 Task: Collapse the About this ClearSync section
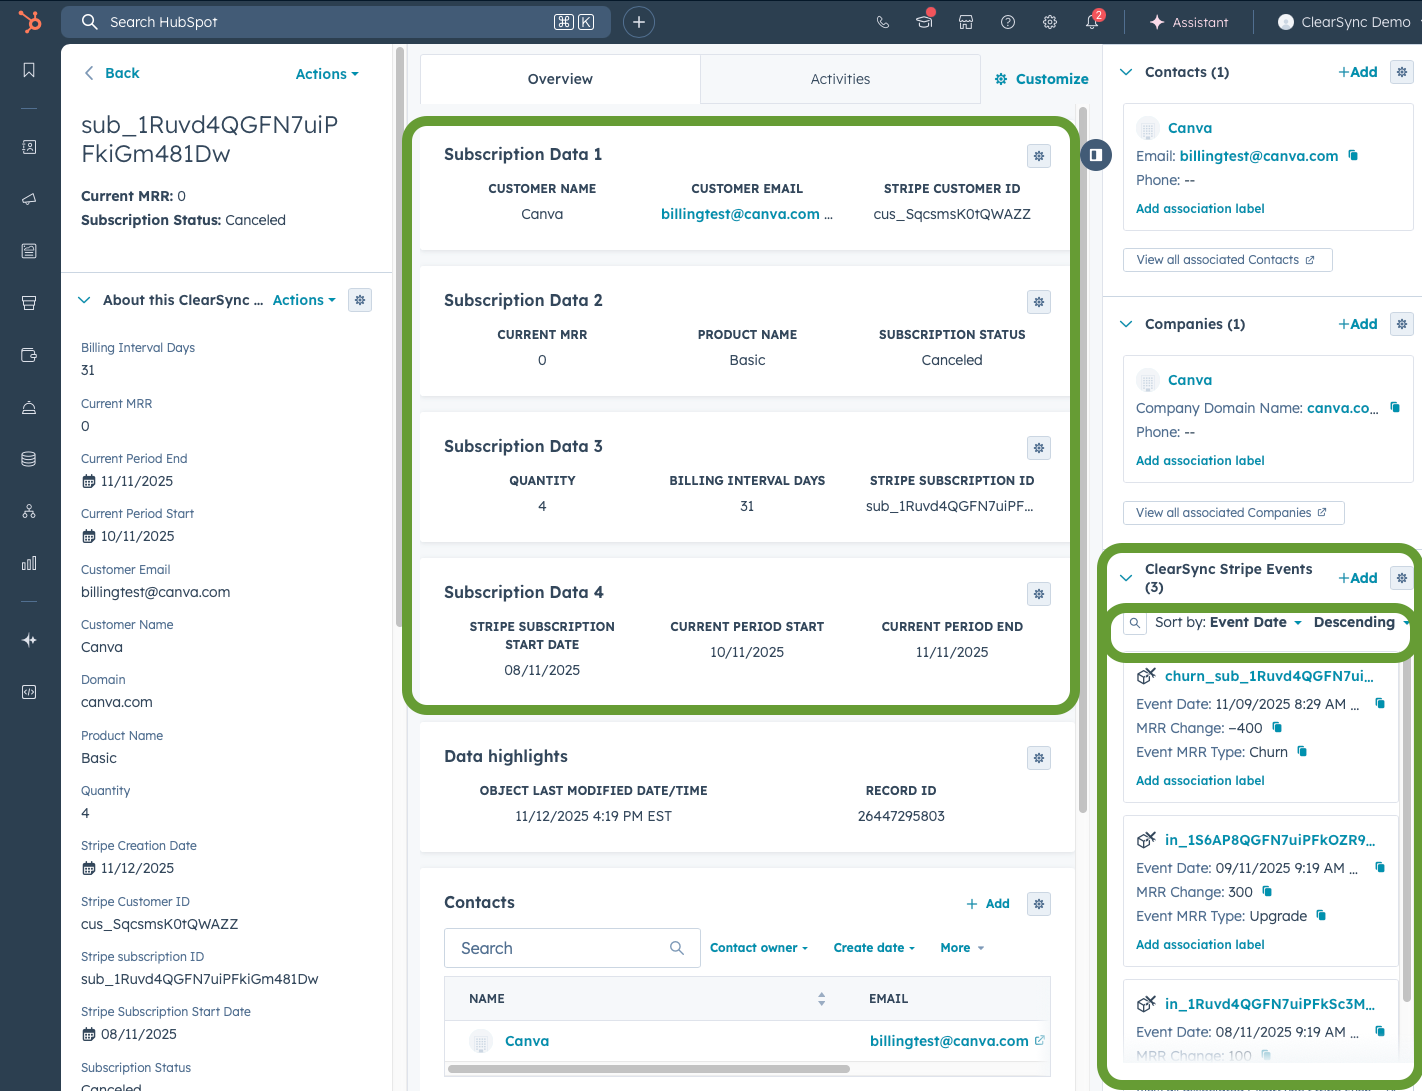(85, 300)
